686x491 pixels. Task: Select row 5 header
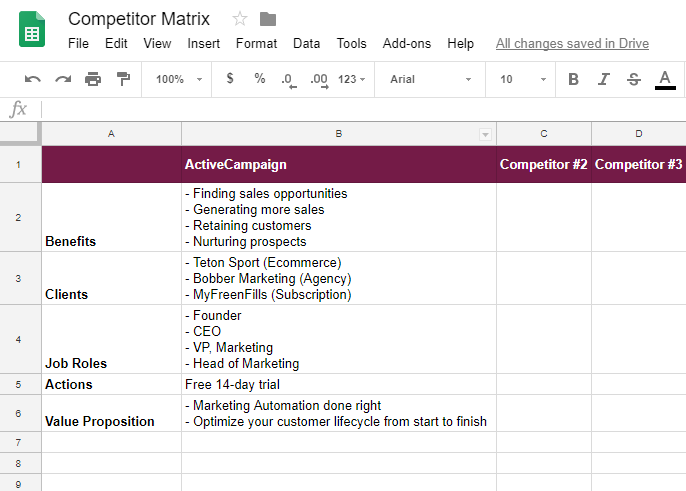tap(21, 384)
